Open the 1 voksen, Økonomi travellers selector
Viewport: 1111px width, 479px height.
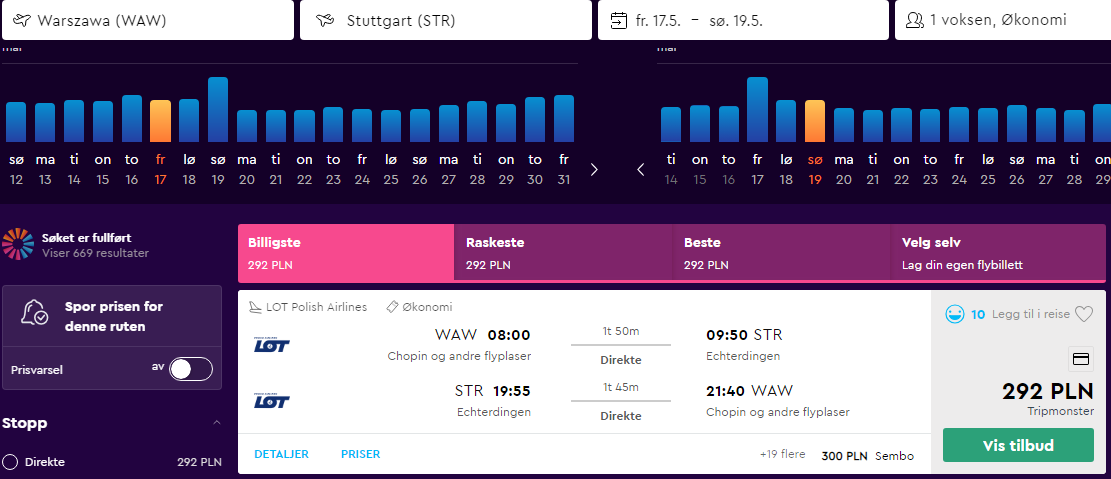1003,20
